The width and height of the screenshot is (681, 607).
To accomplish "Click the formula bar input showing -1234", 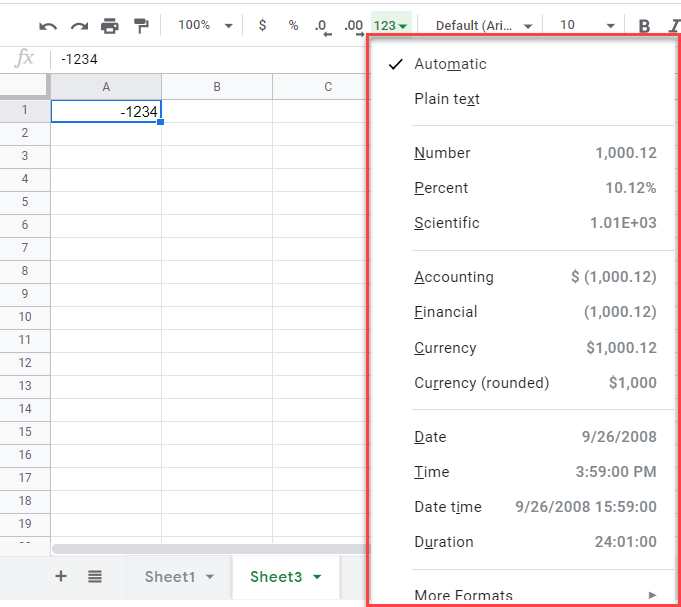I will coord(200,60).
